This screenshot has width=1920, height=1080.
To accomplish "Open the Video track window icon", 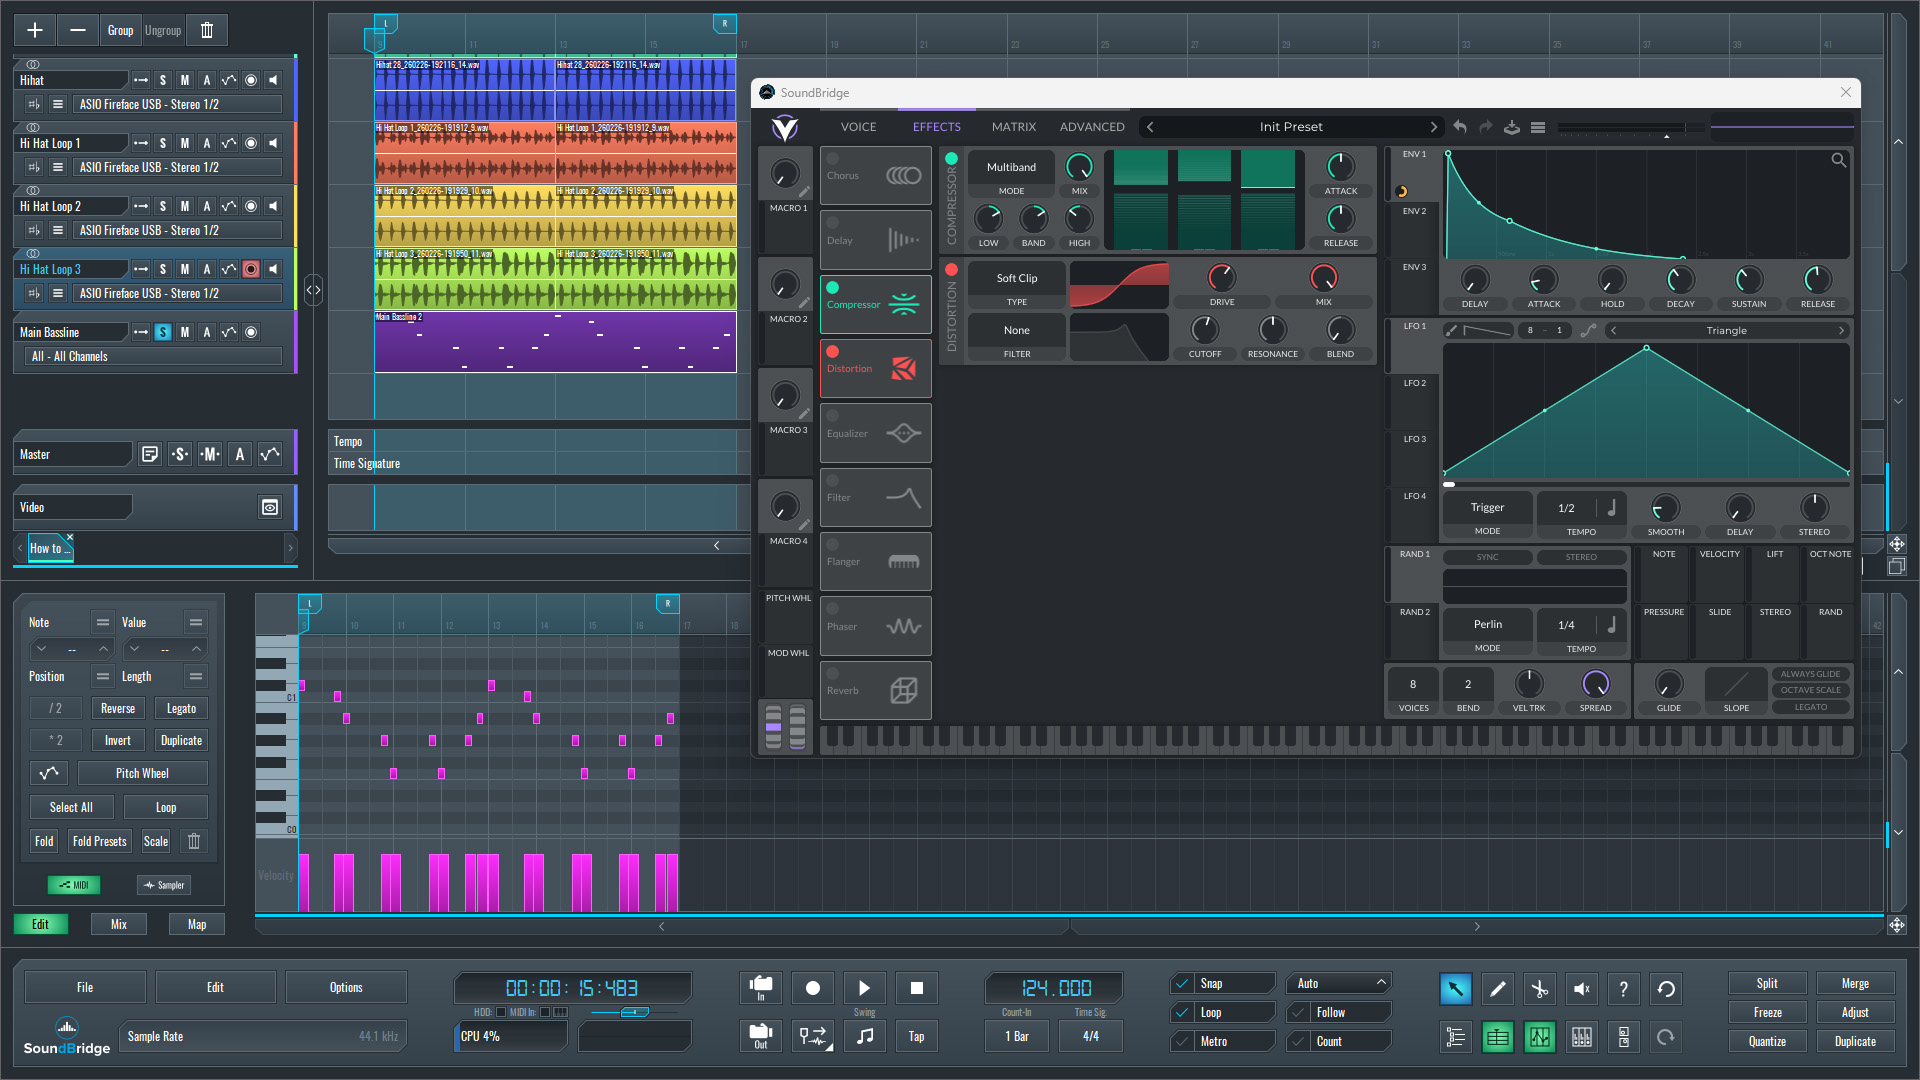I will pos(270,507).
